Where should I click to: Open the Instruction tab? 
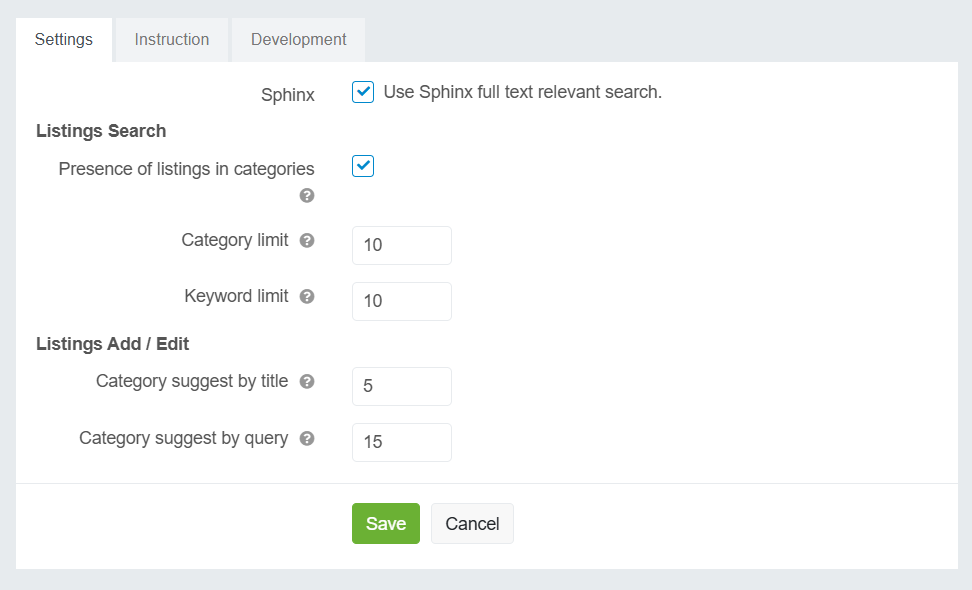(172, 40)
